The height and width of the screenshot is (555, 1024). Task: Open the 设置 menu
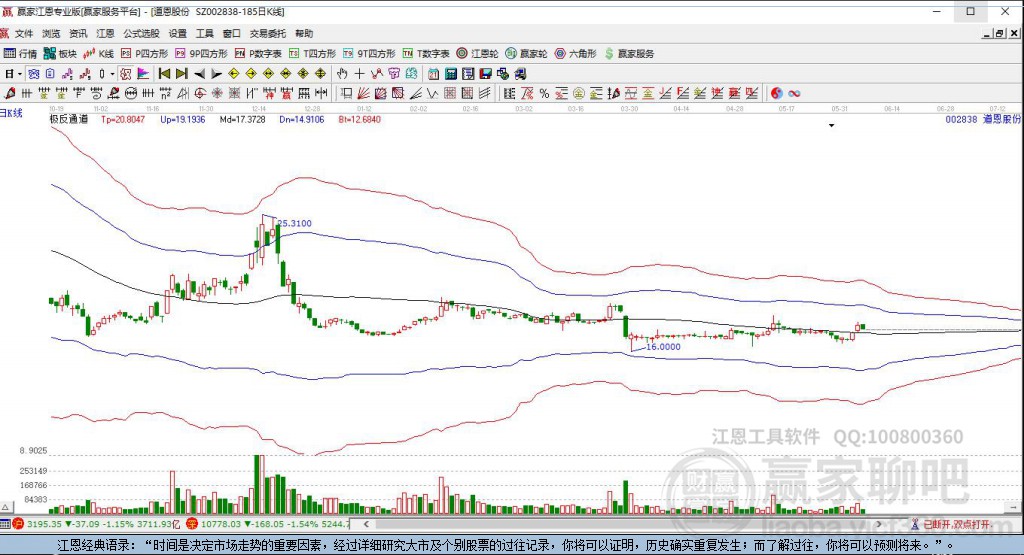178,33
